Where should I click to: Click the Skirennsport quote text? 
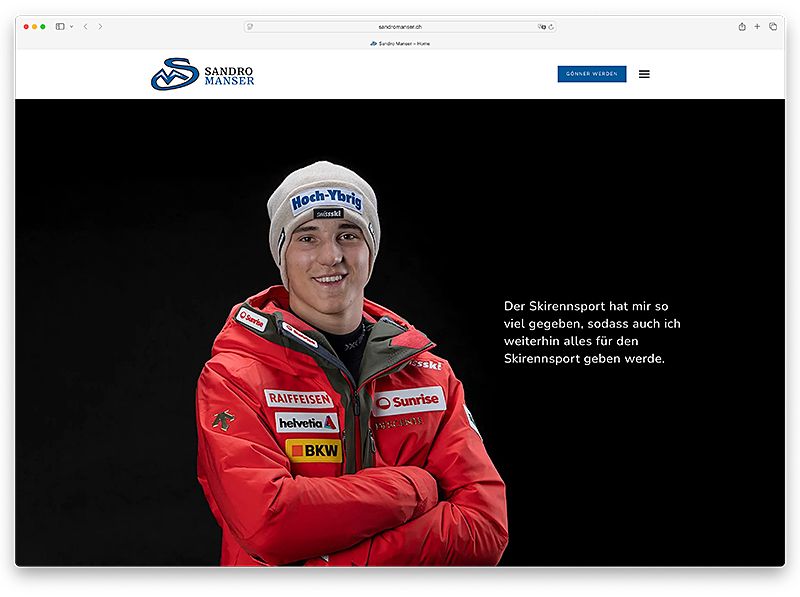click(592, 332)
